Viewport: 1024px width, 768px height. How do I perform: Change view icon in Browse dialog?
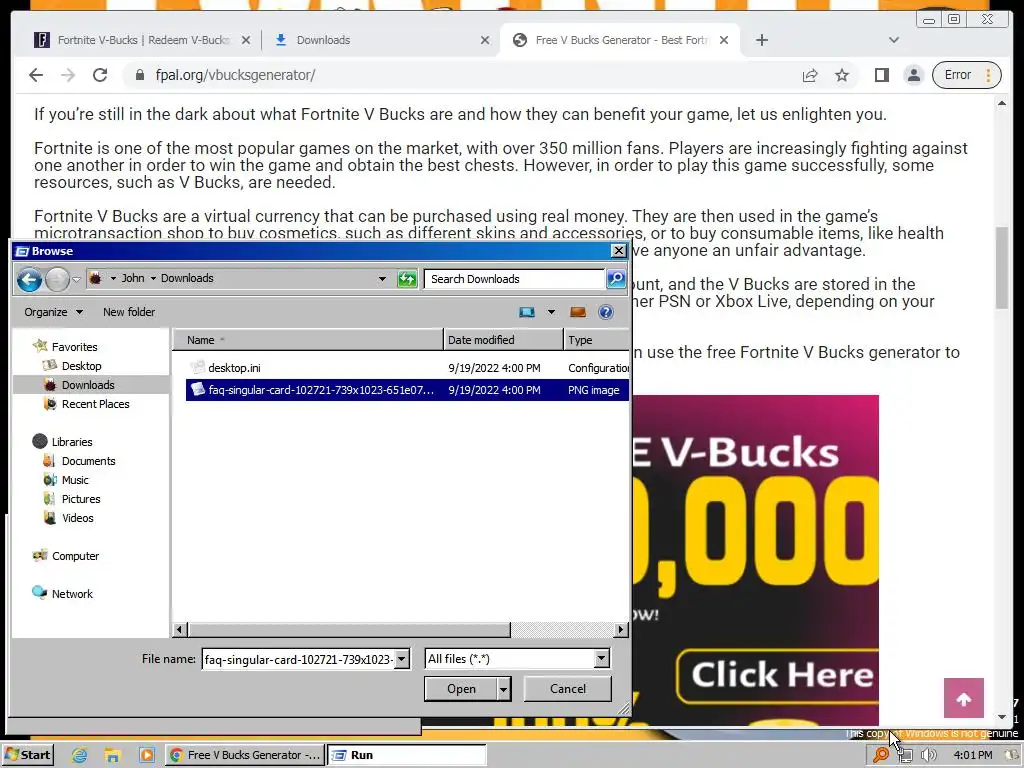pyautogui.click(x=527, y=312)
